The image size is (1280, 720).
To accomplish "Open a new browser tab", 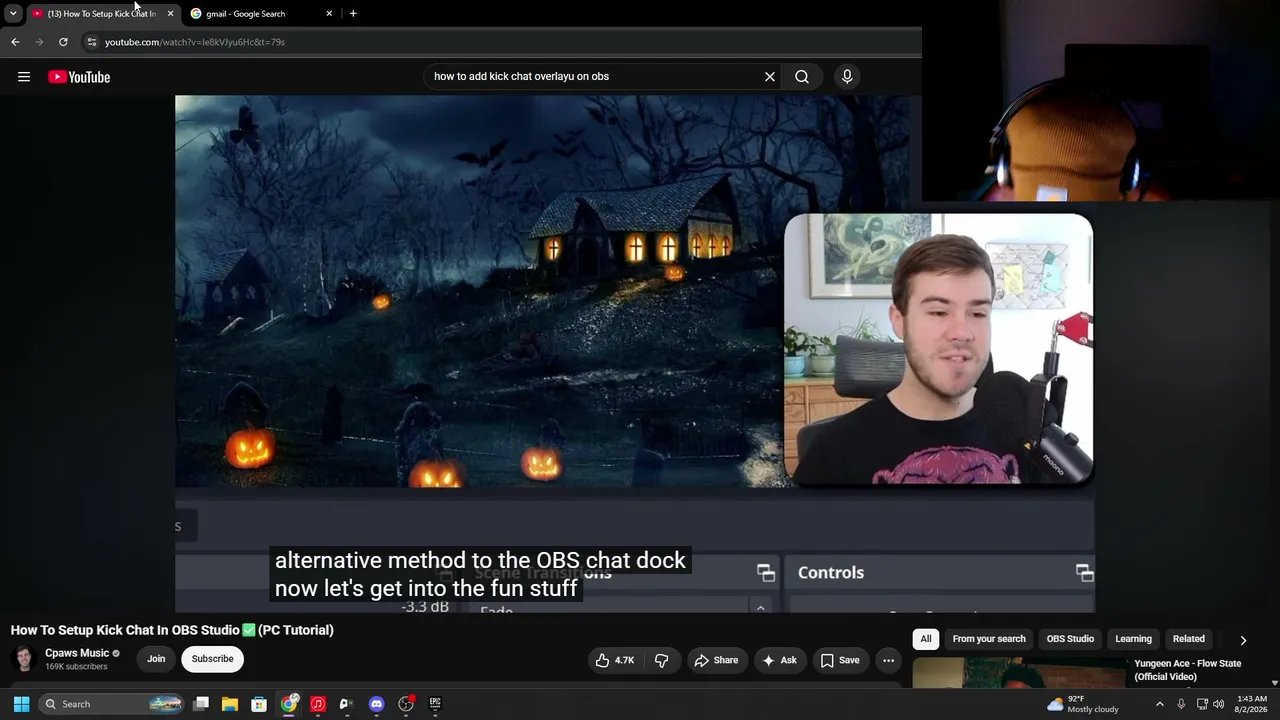I will (353, 13).
